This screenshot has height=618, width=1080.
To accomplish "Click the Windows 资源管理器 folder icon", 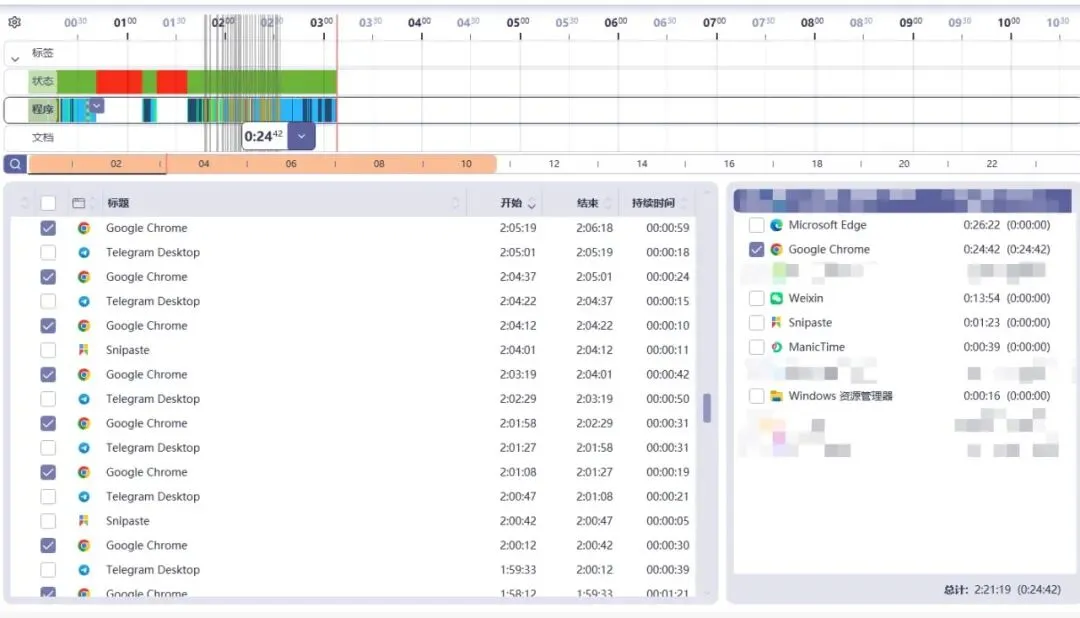I will 776,396.
